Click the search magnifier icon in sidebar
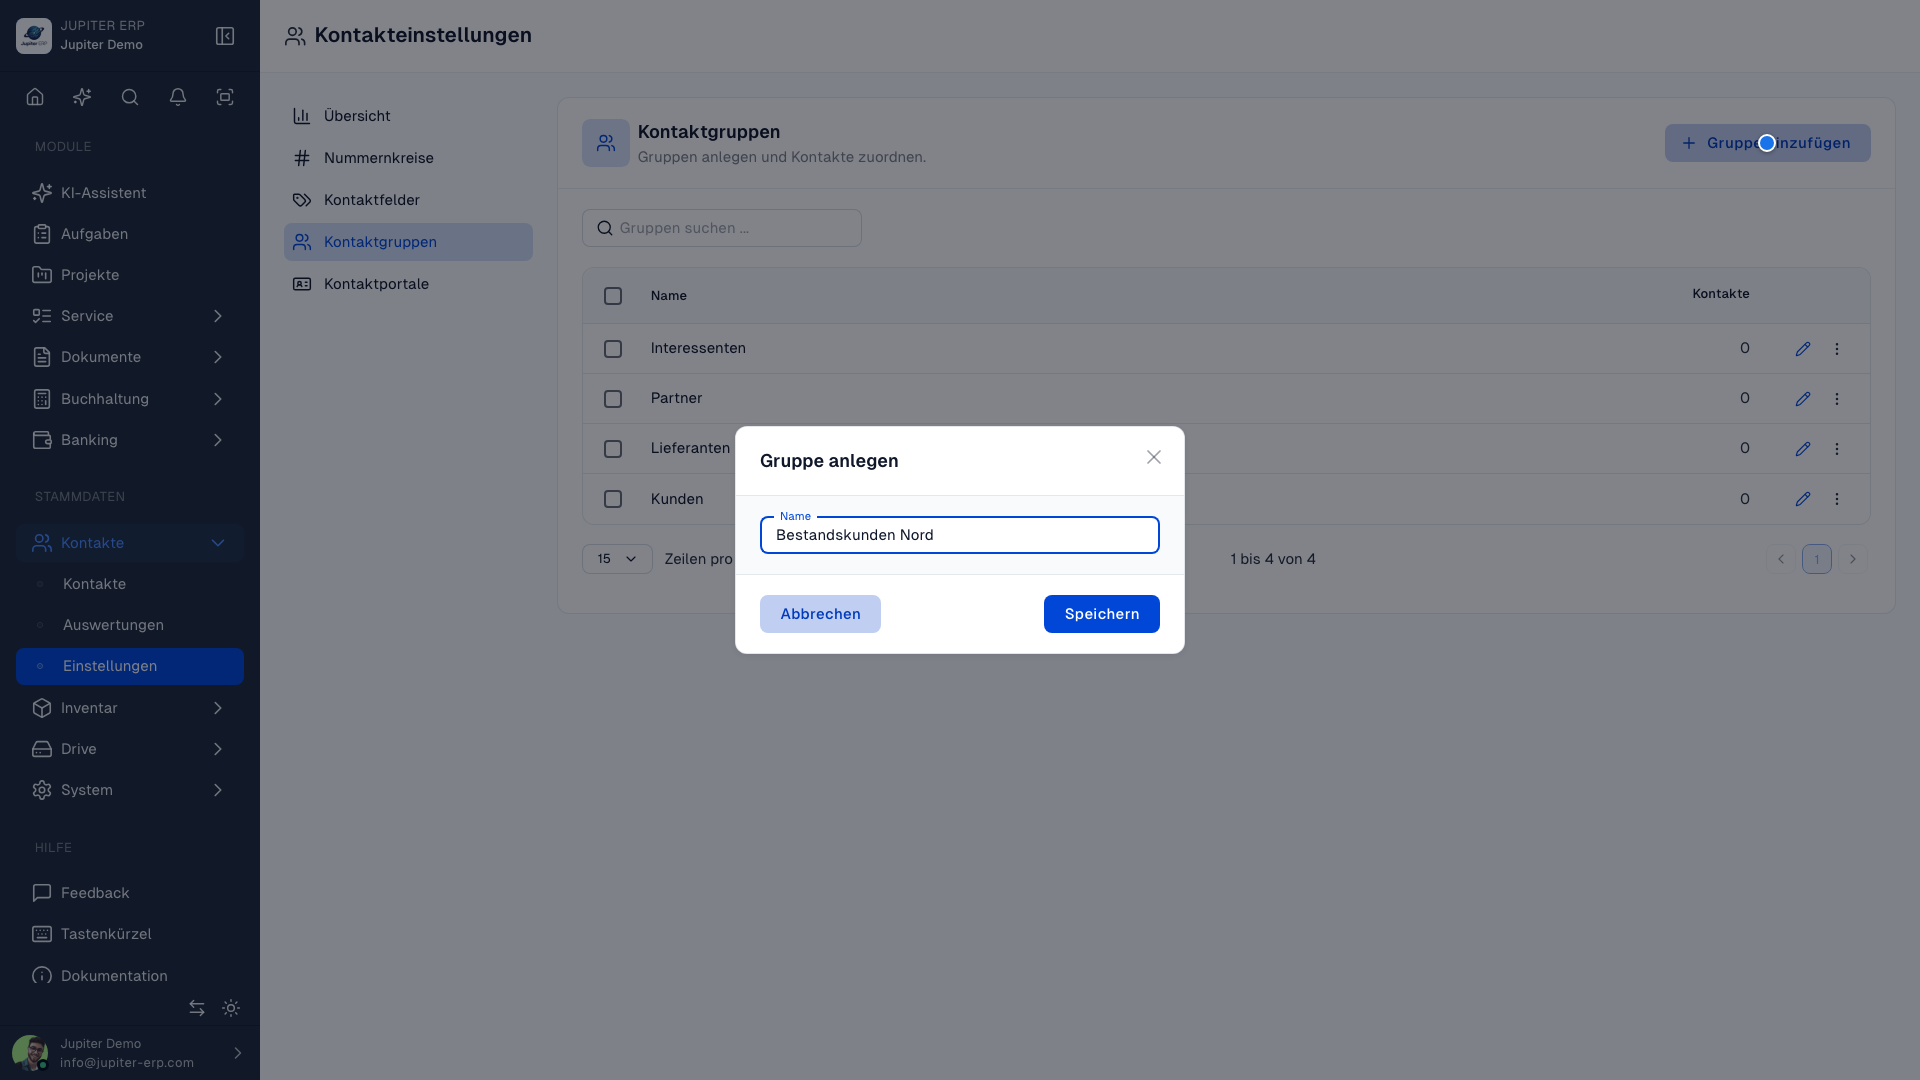 tap(130, 97)
